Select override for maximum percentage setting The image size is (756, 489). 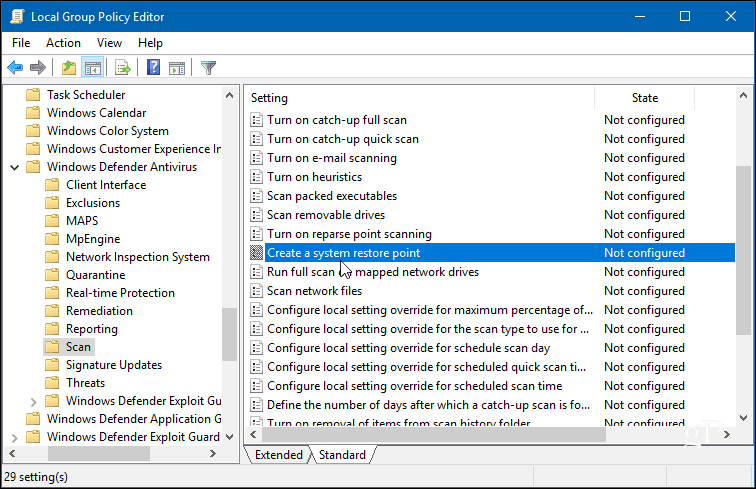click(x=430, y=310)
